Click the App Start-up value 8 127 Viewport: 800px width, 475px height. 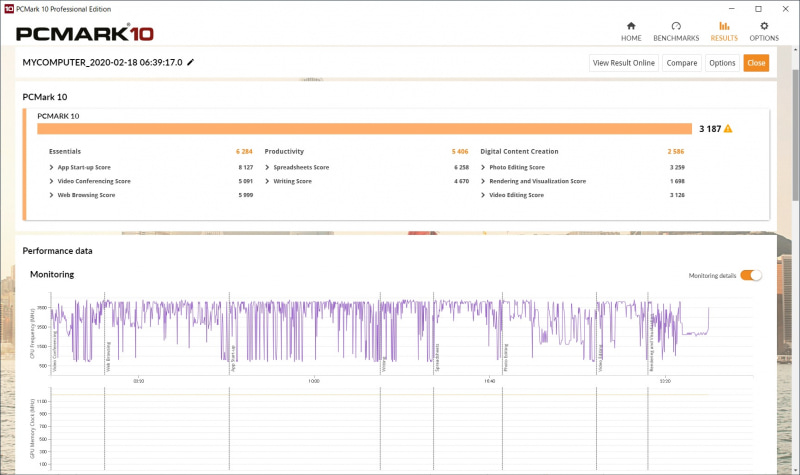tap(245, 167)
